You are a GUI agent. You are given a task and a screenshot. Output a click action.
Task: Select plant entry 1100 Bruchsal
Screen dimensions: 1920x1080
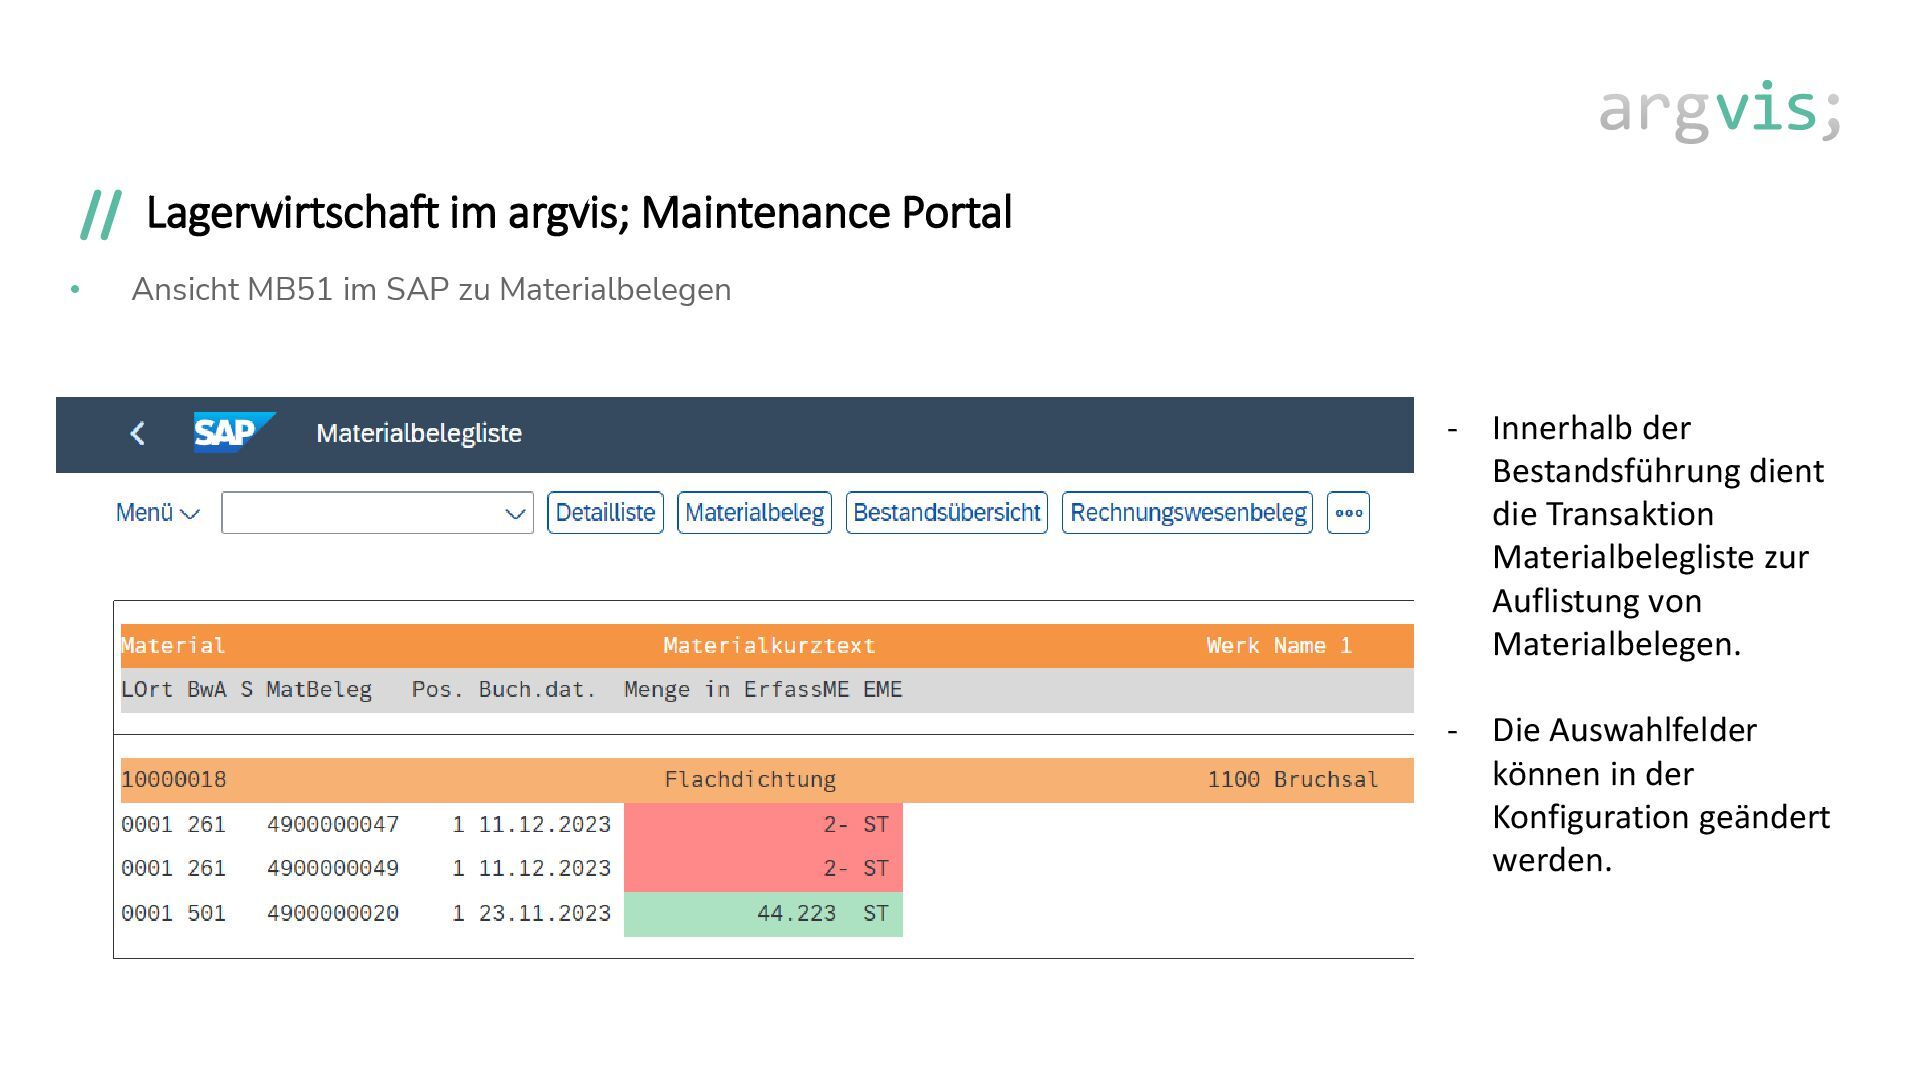pos(1292,780)
